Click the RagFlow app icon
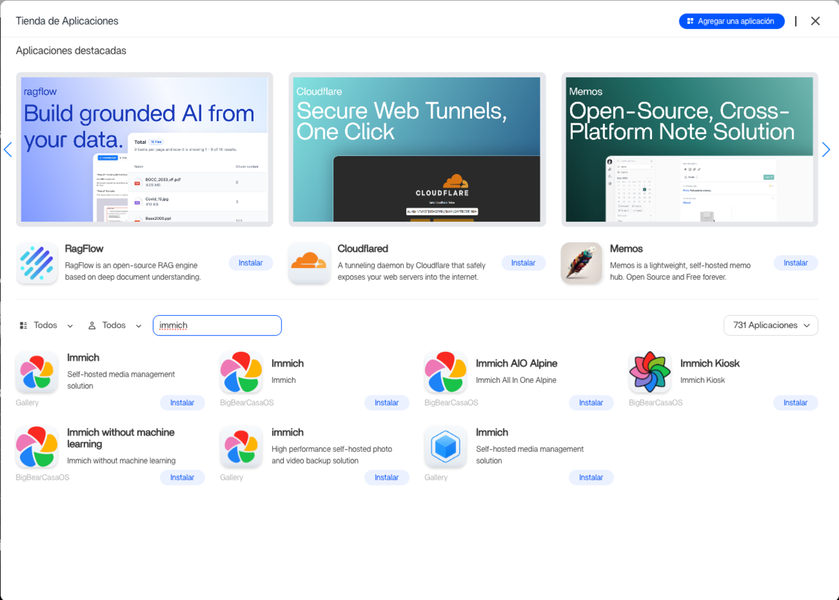Viewport: 839px width, 600px height. (x=37, y=263)
